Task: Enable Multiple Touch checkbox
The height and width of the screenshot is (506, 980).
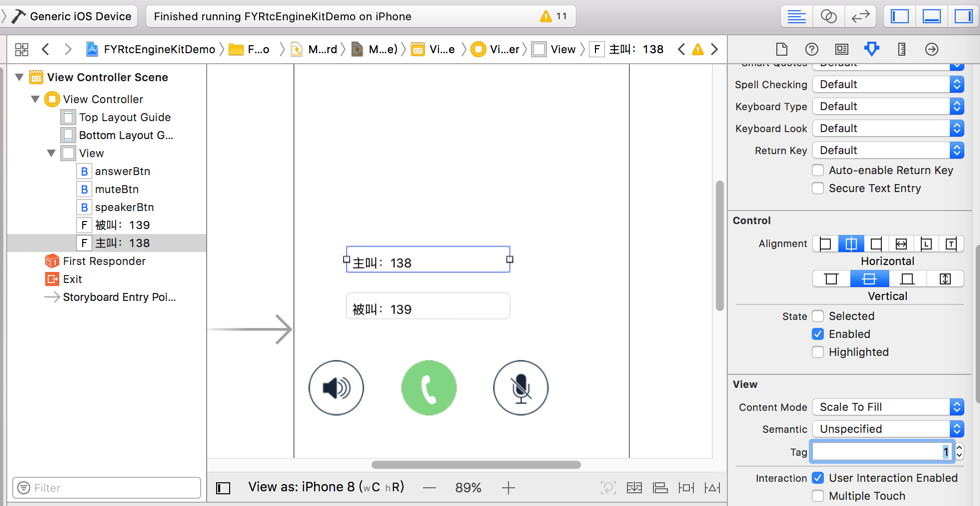Action: 818,496
